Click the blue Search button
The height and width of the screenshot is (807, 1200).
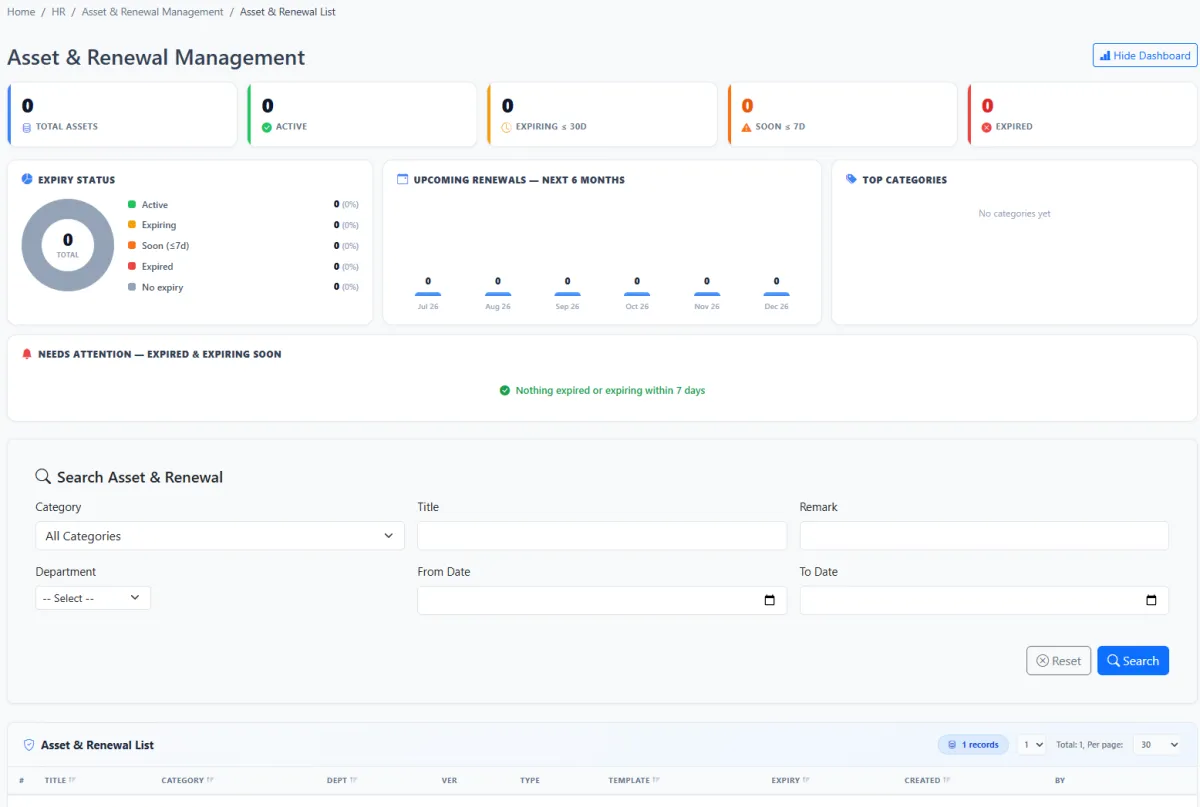pos(1133,661)
